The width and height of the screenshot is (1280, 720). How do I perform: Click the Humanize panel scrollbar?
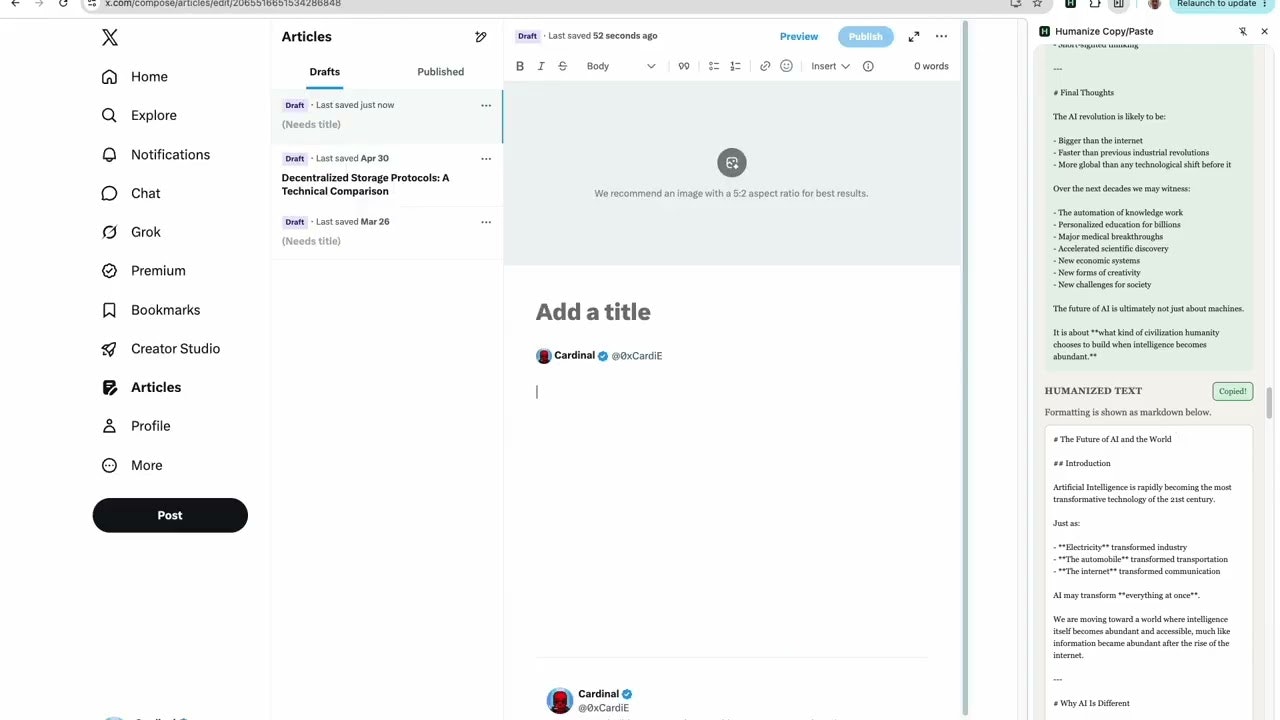(1270, 403)
